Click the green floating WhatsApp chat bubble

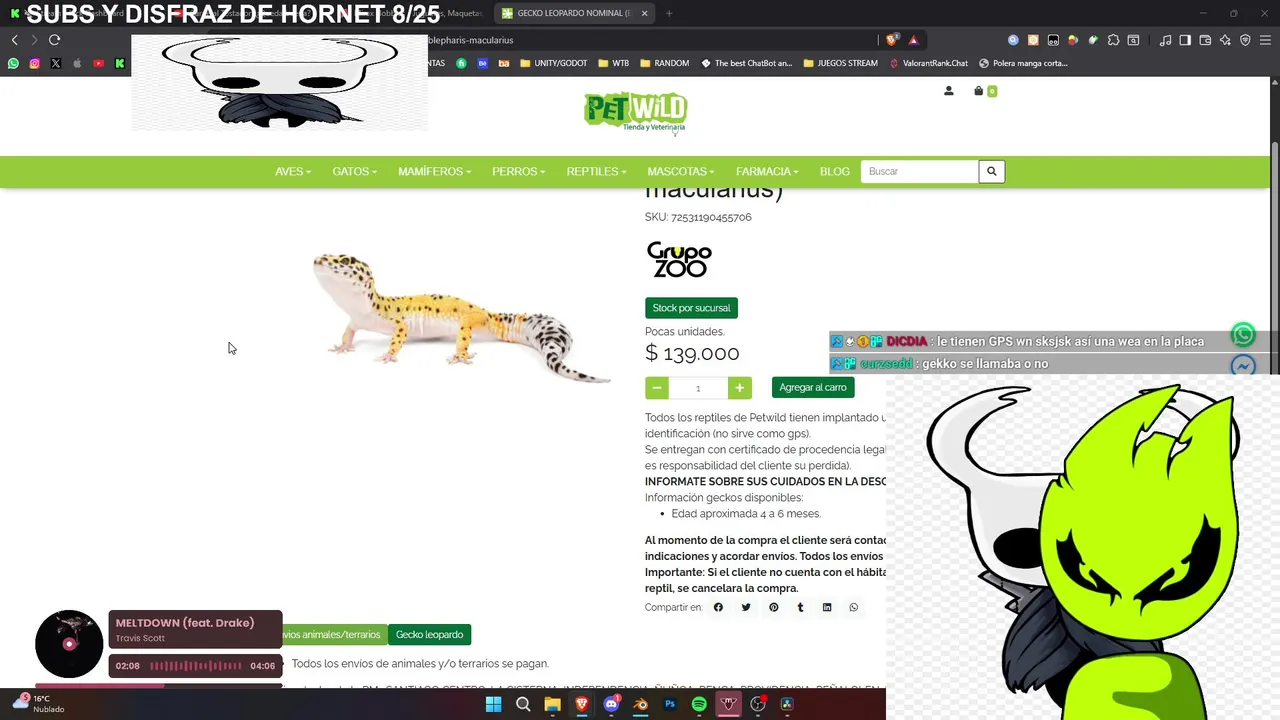(1243, 335)
